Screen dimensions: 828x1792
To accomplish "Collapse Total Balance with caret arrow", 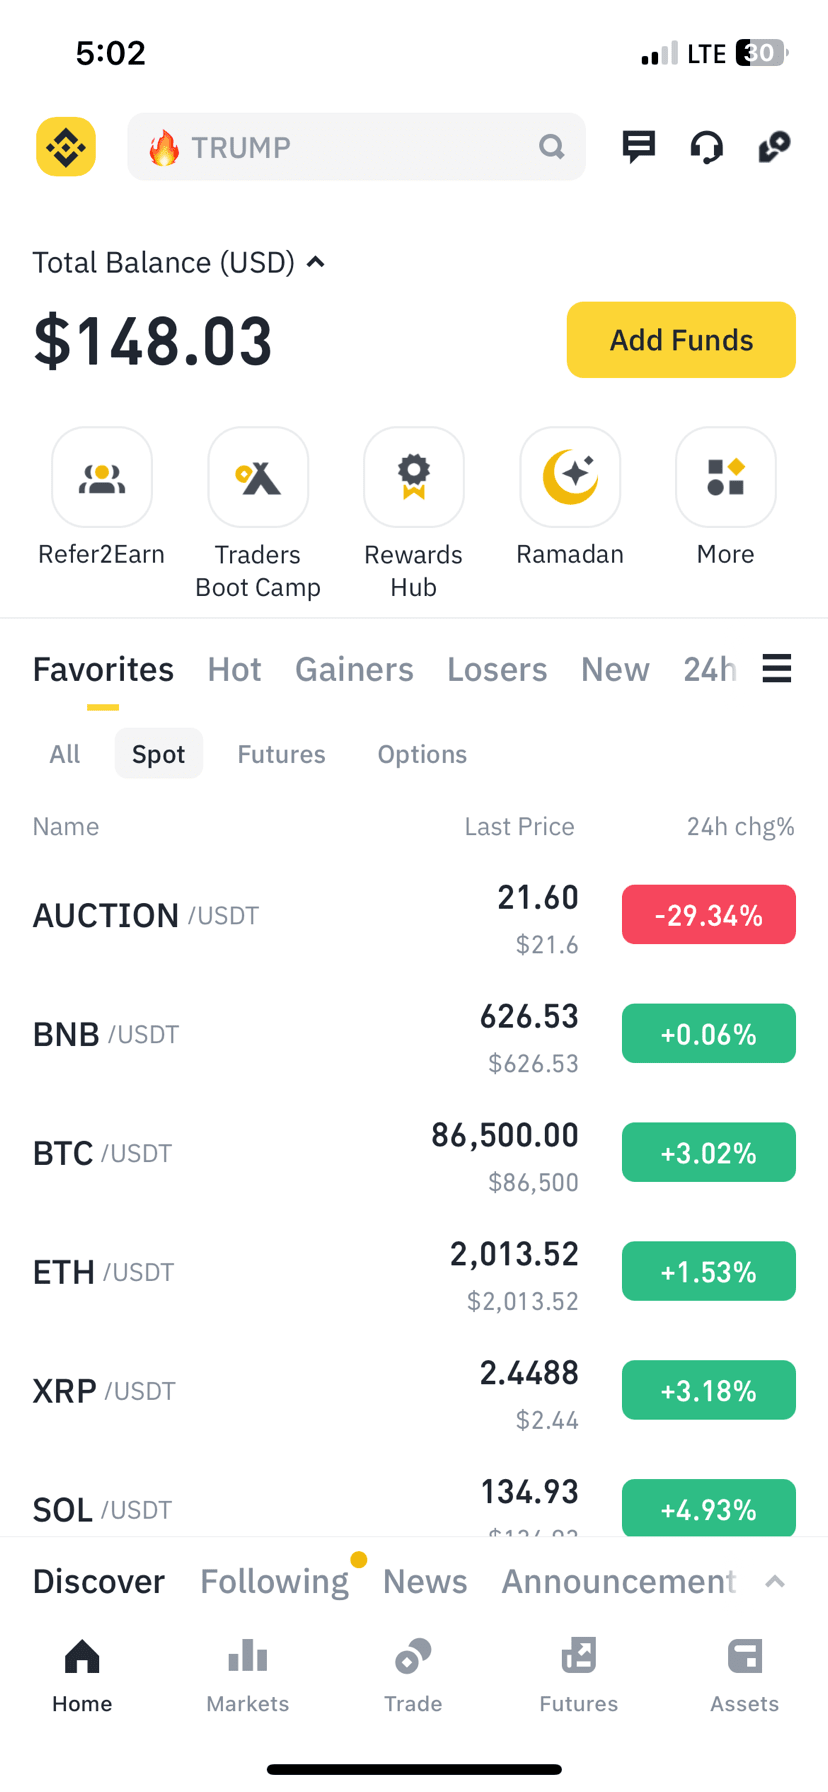I will pos(316,262).
